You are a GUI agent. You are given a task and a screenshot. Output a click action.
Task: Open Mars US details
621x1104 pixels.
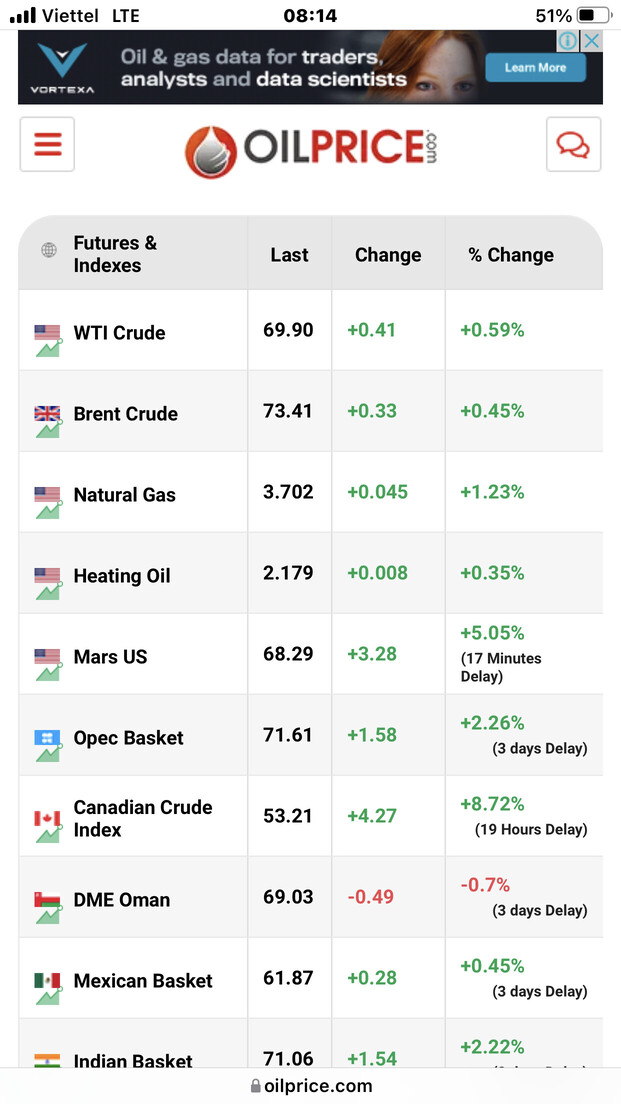[x=110, y=657]
